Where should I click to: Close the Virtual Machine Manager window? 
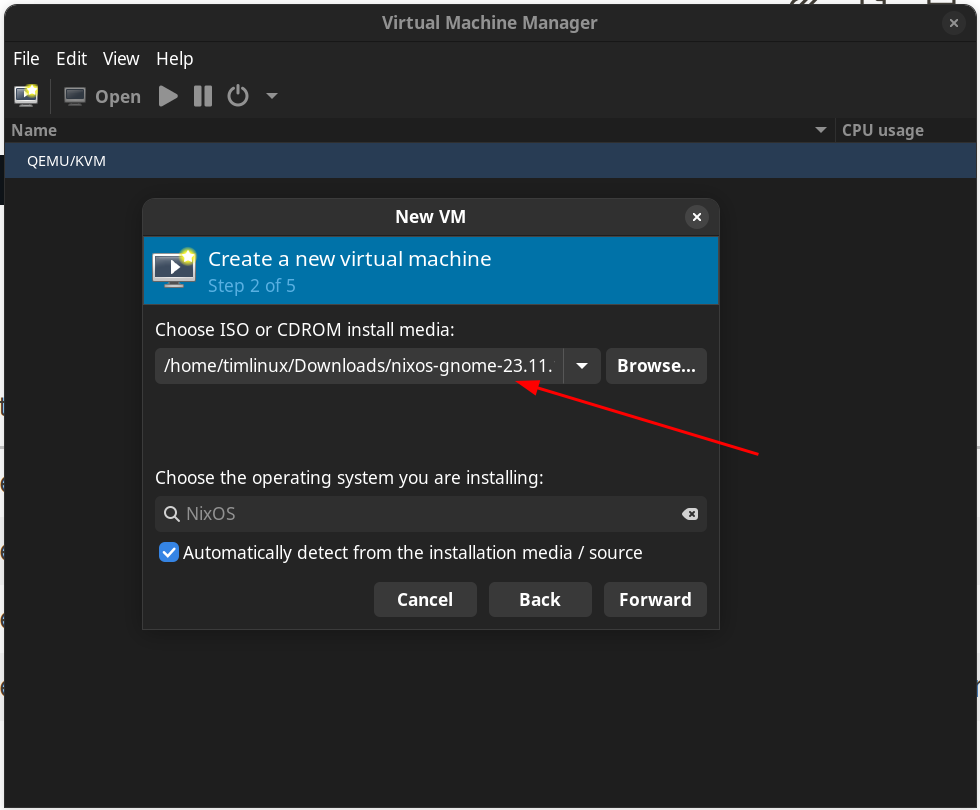click(954, 23)
